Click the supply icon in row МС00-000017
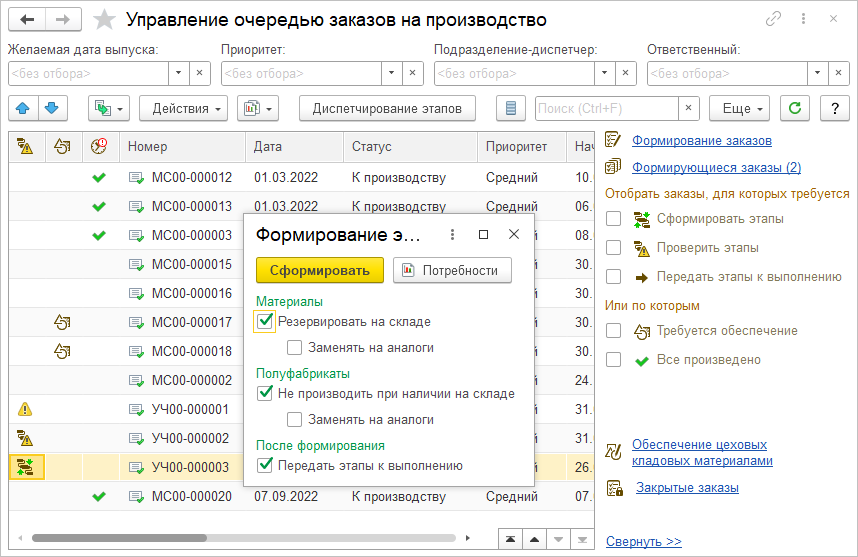This screenshot has width=858, height=557. [x=62, y=322]
